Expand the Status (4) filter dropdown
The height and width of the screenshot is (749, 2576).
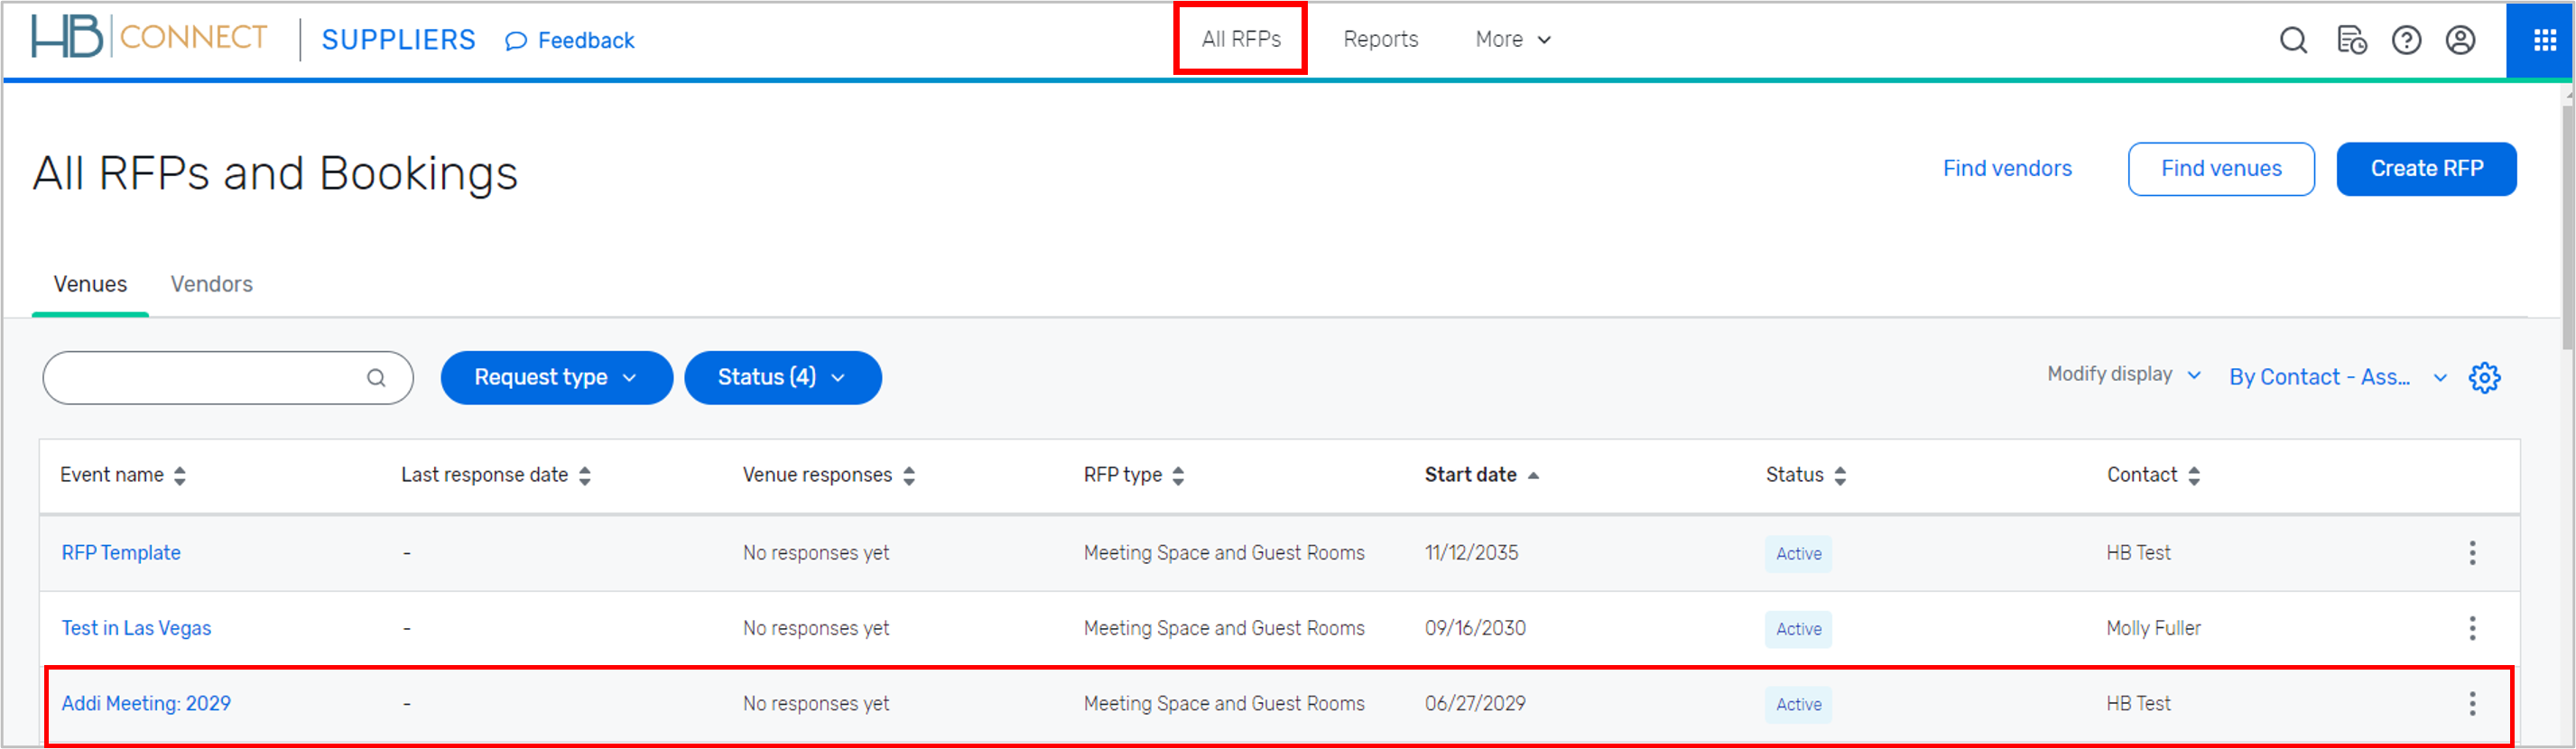click(x=782, y=378)
